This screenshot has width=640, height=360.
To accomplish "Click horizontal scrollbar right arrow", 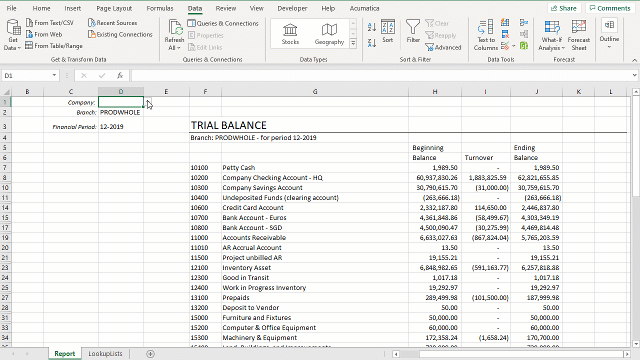I will [627, 354].
